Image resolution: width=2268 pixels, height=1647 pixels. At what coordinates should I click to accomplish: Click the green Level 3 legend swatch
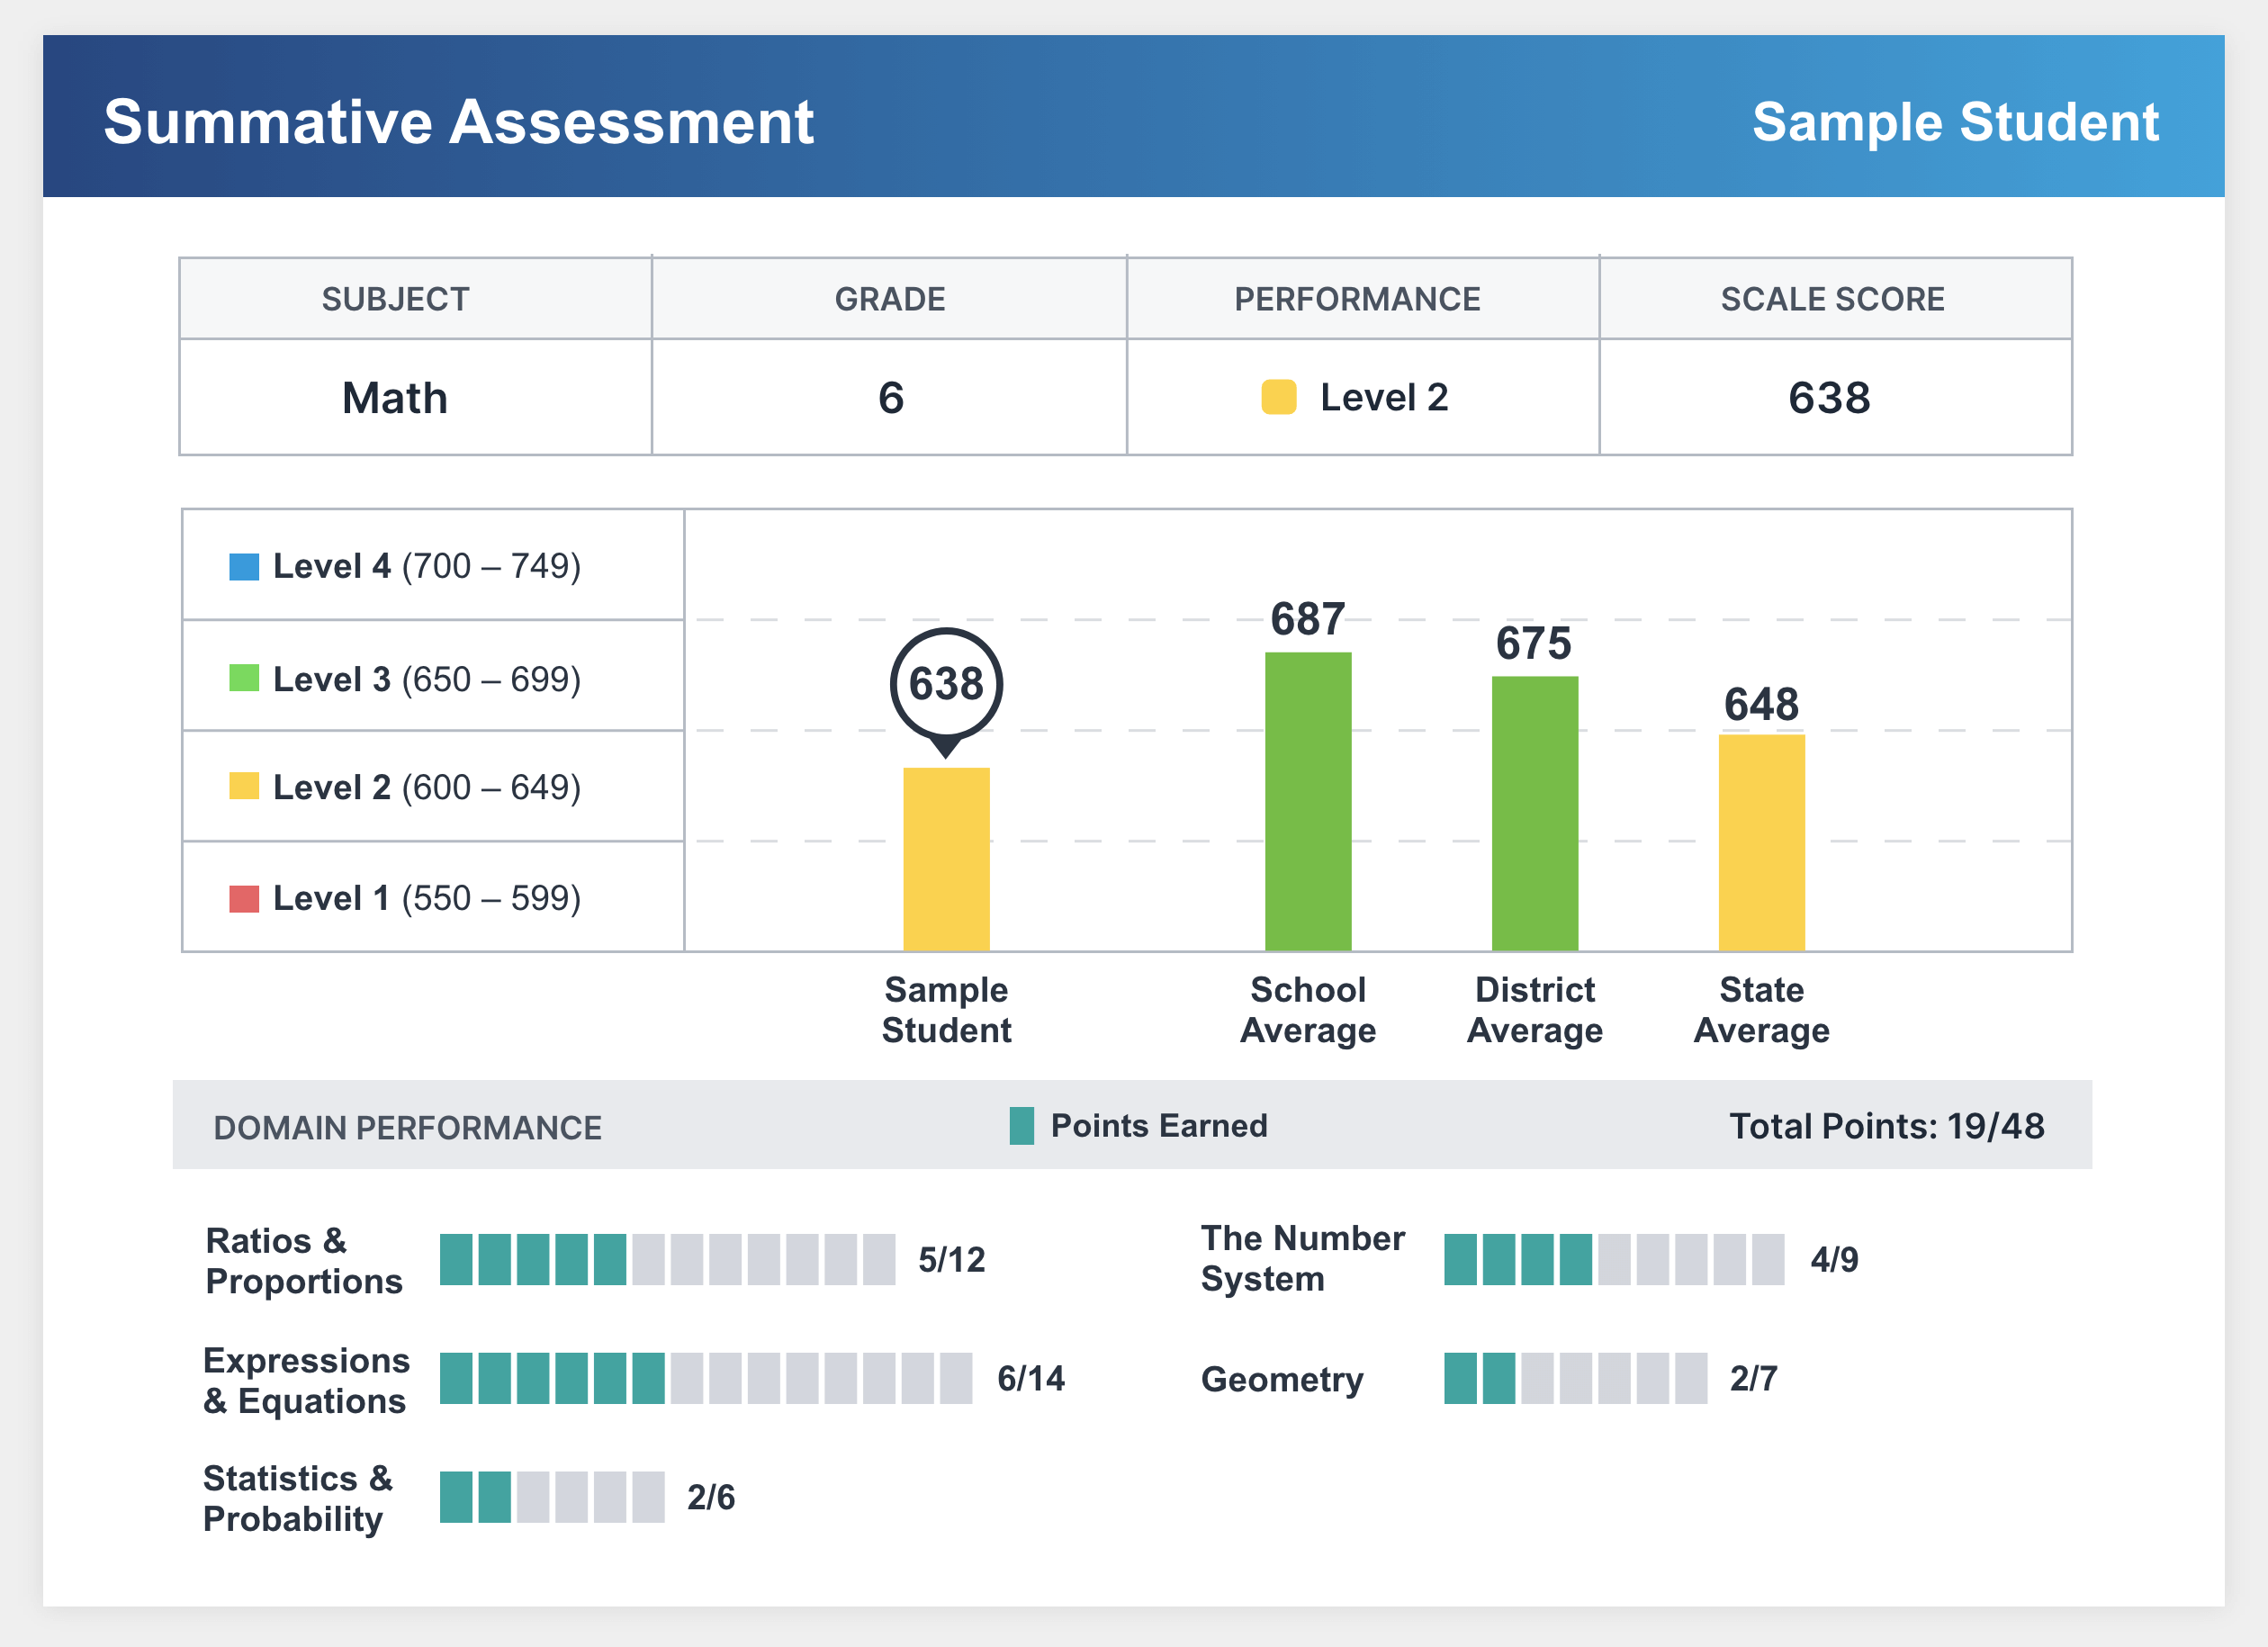pyautogui.click(x=244, y=678)
